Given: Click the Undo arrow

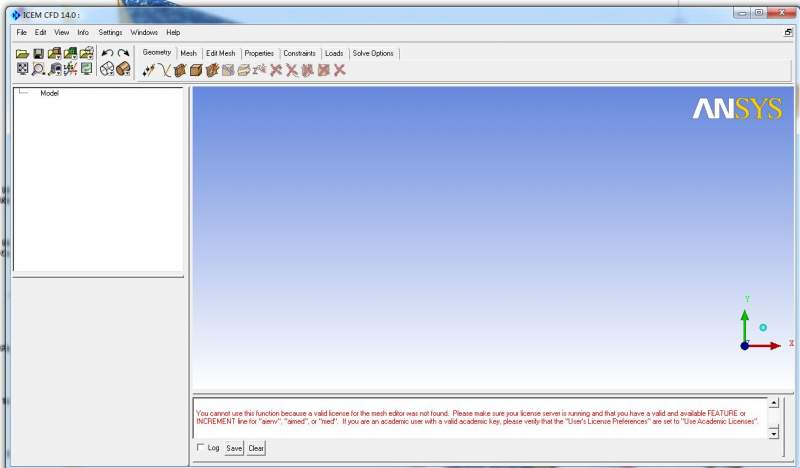Looking at the screenshot, I should [107, 53].
